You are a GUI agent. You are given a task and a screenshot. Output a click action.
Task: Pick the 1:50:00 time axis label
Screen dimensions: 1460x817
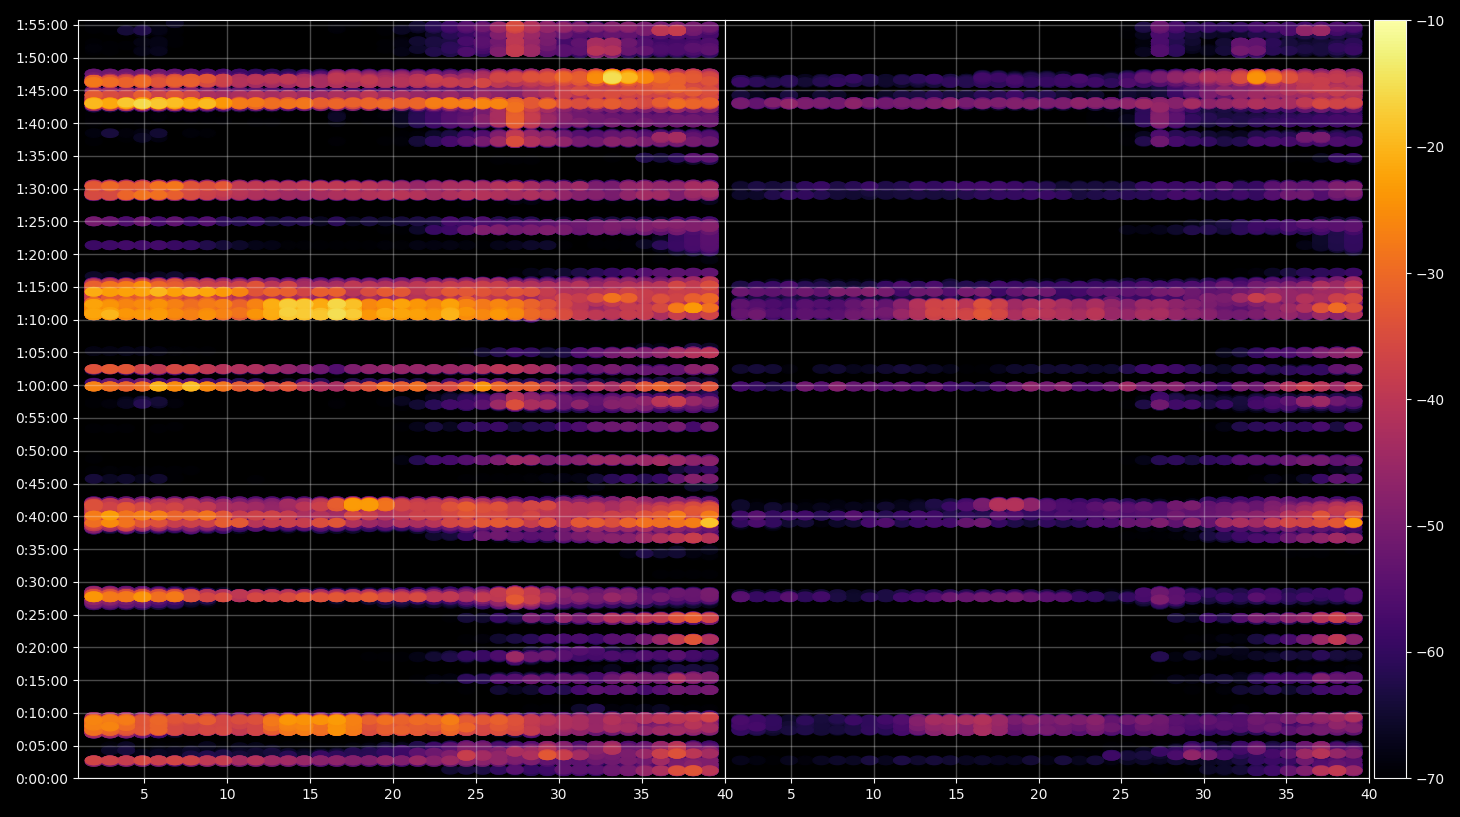42,58
